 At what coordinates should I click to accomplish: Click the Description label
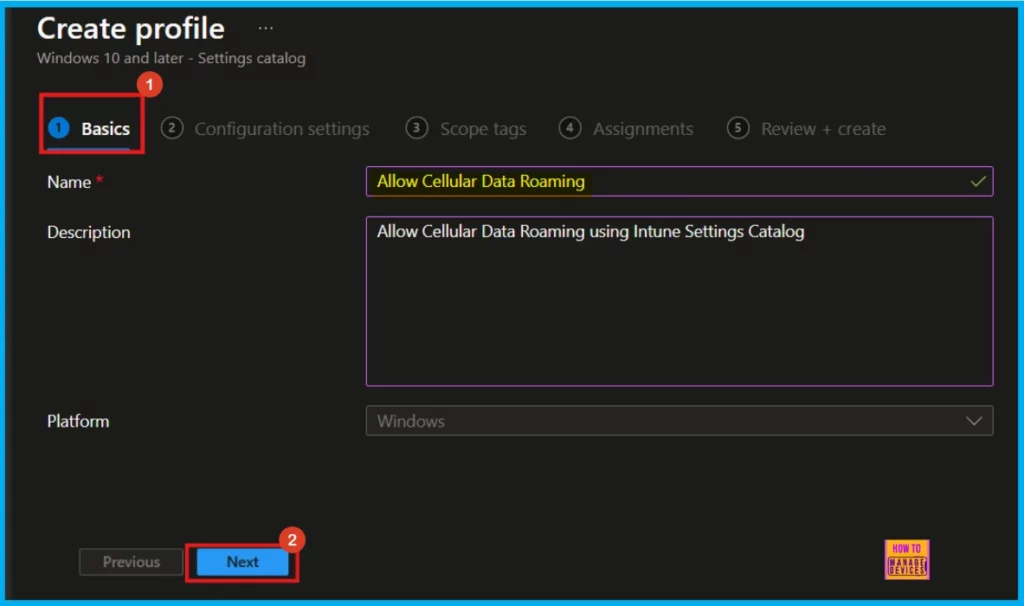[x=89, y=232]
